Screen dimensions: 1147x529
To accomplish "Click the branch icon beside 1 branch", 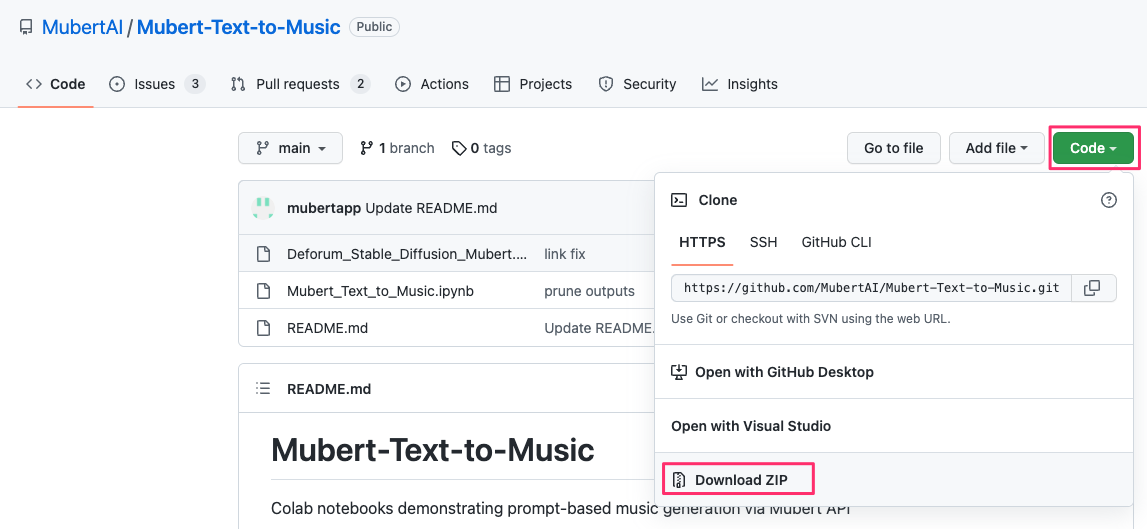I will [366, 149].
